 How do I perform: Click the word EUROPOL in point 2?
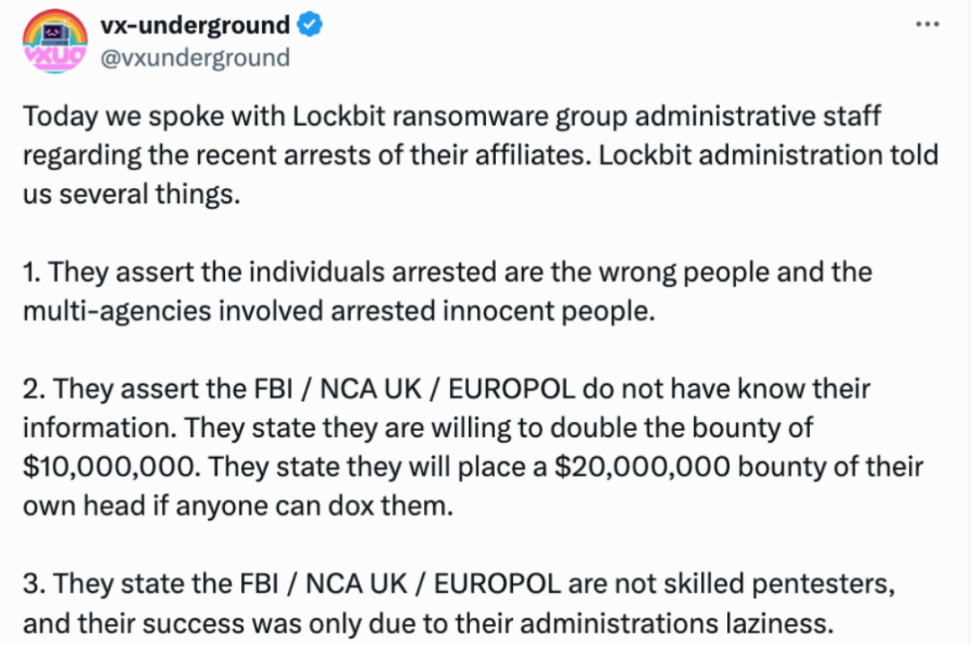coord(511,389)
